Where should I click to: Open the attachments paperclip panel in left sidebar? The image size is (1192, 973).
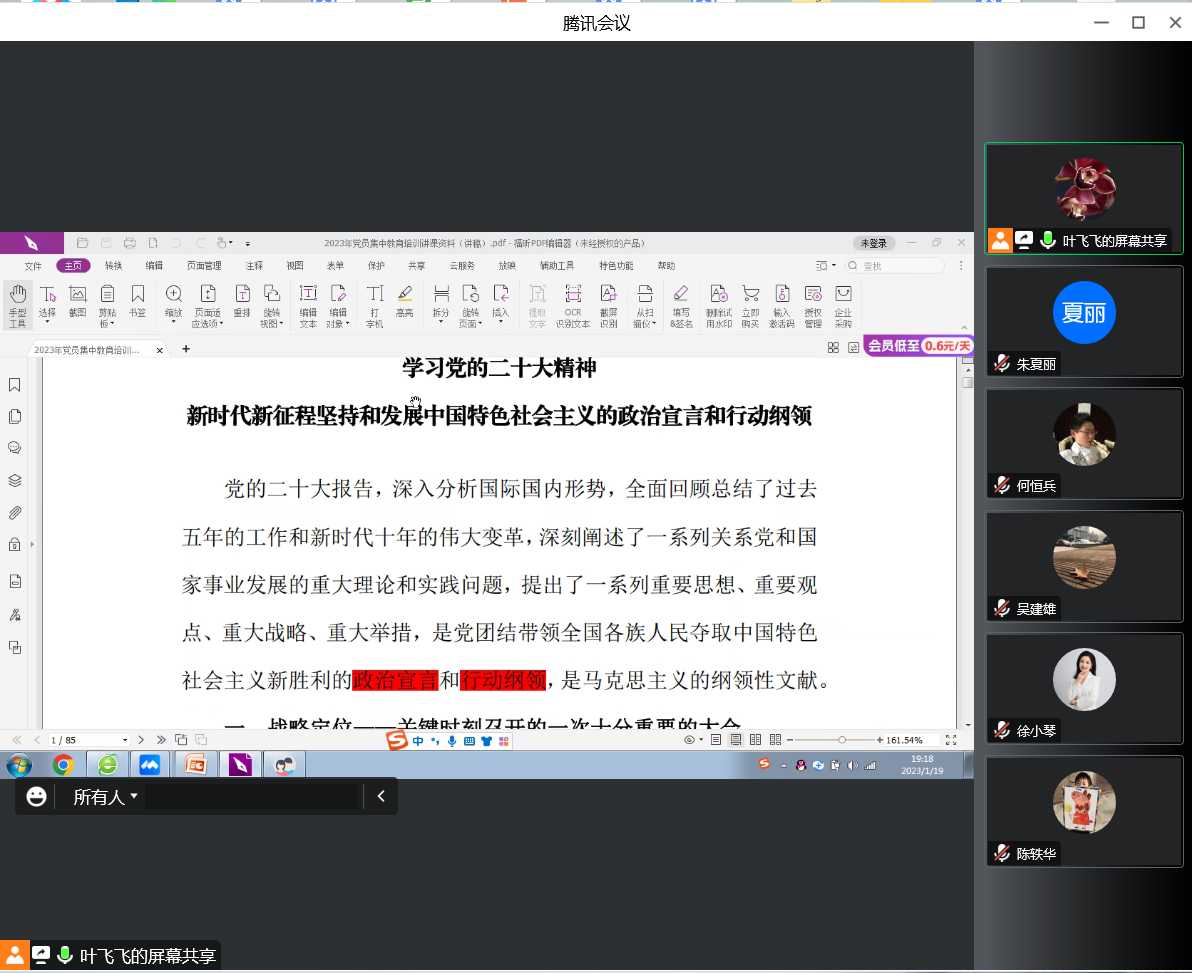(x=15, y=513)
